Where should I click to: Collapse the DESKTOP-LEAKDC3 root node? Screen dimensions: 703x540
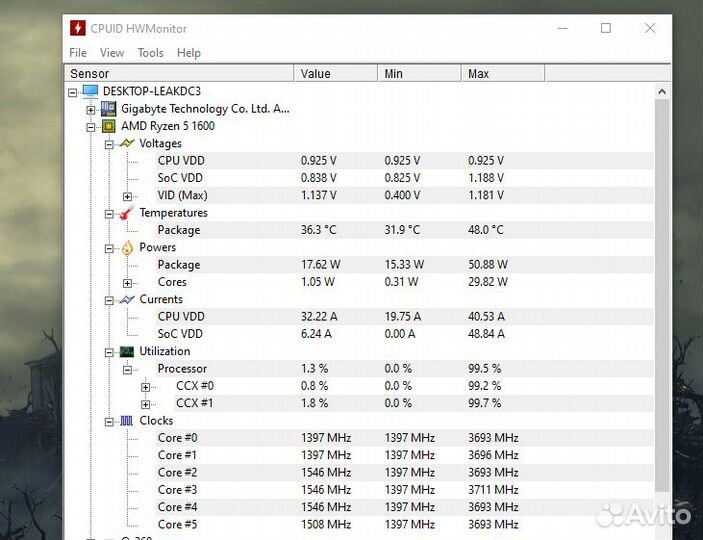click(72, 92)
